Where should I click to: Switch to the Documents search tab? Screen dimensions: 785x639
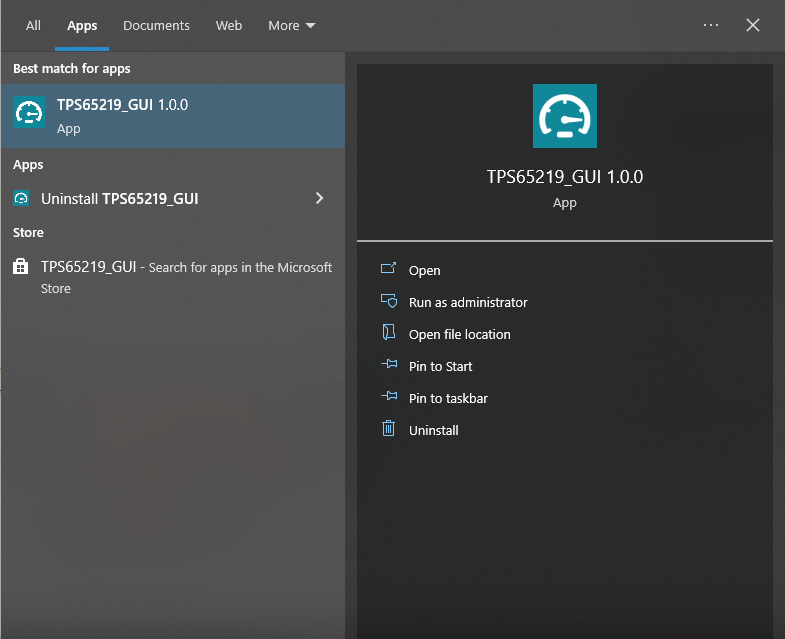tap(156, 26)
